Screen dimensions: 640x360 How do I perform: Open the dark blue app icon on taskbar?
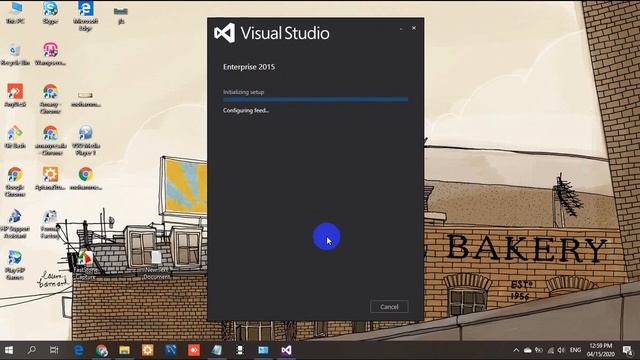point(171,350)
